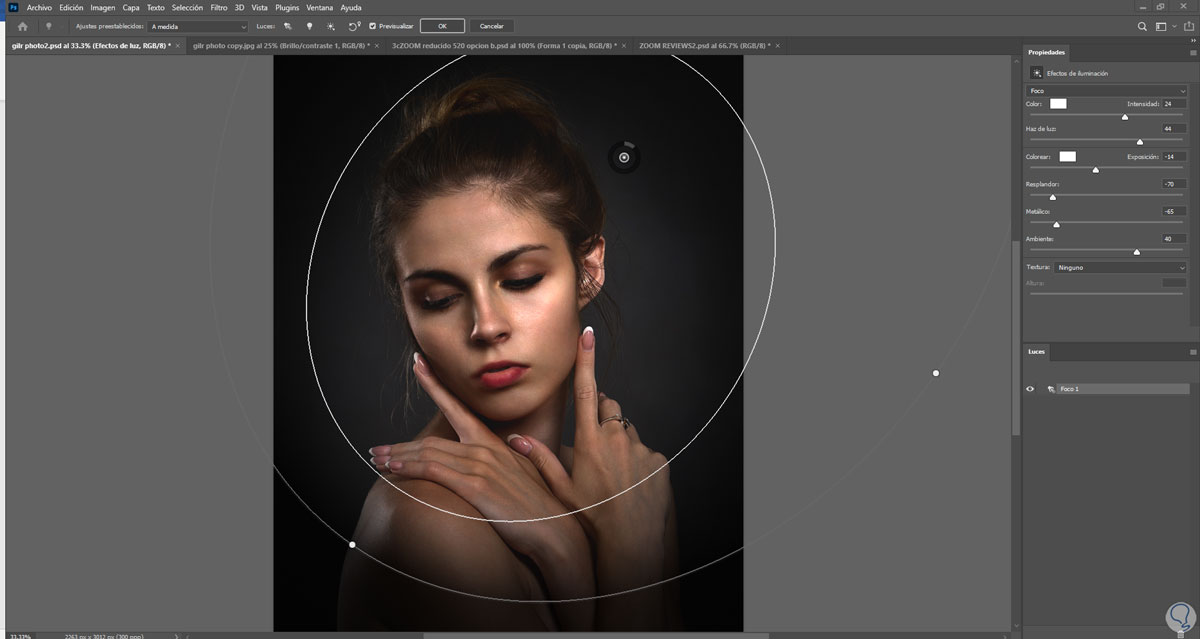
Task: Collapse the right panel dock arrows
Action: 1192,41
